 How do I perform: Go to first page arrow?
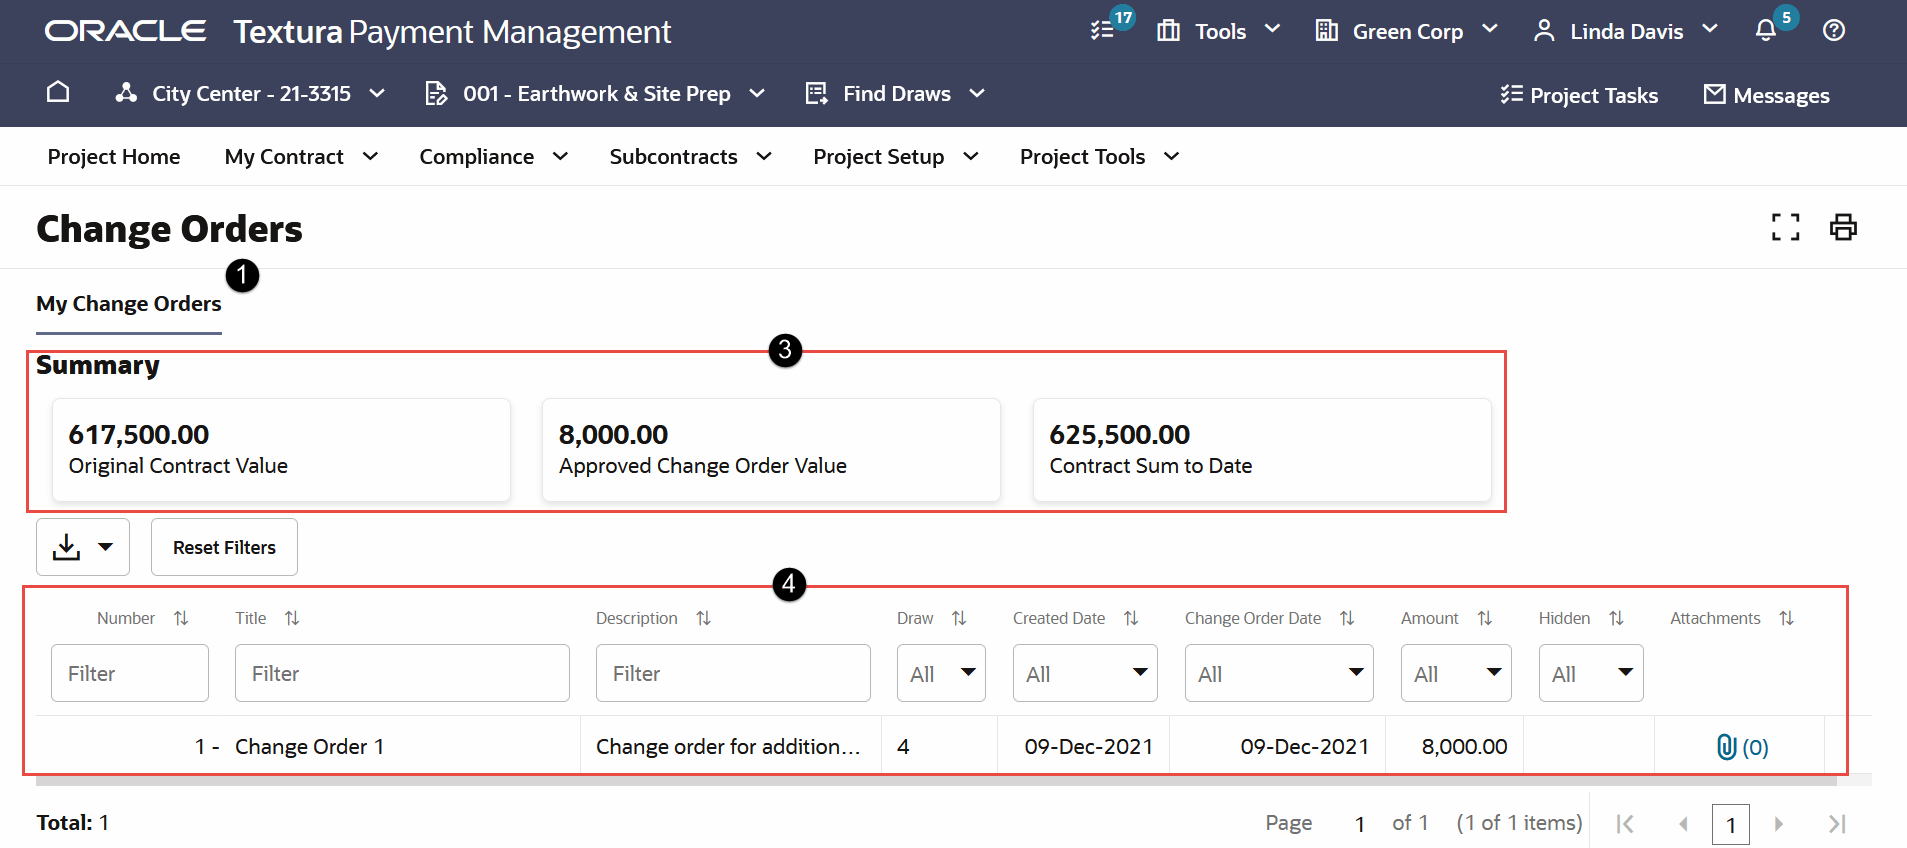[1625, 824]
